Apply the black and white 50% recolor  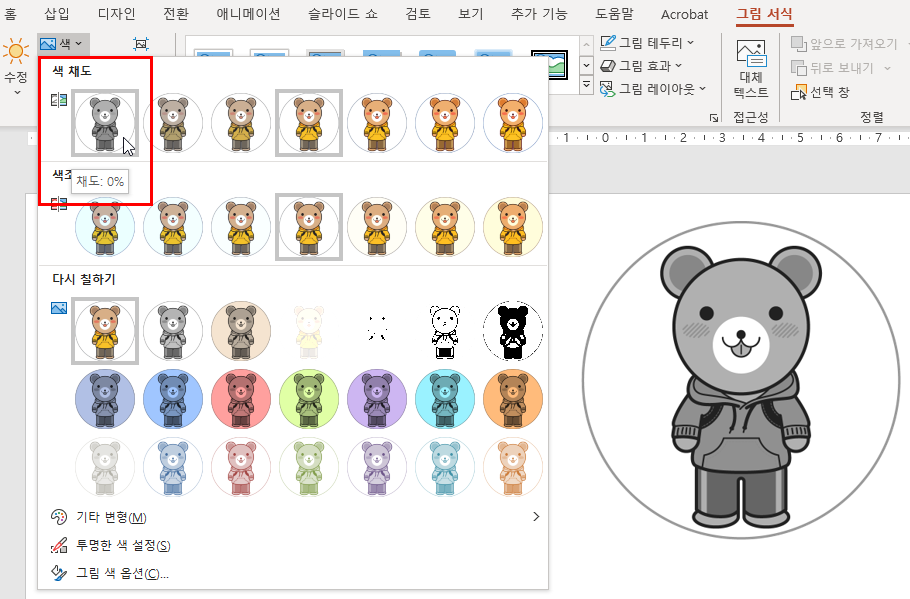point(445,331)
